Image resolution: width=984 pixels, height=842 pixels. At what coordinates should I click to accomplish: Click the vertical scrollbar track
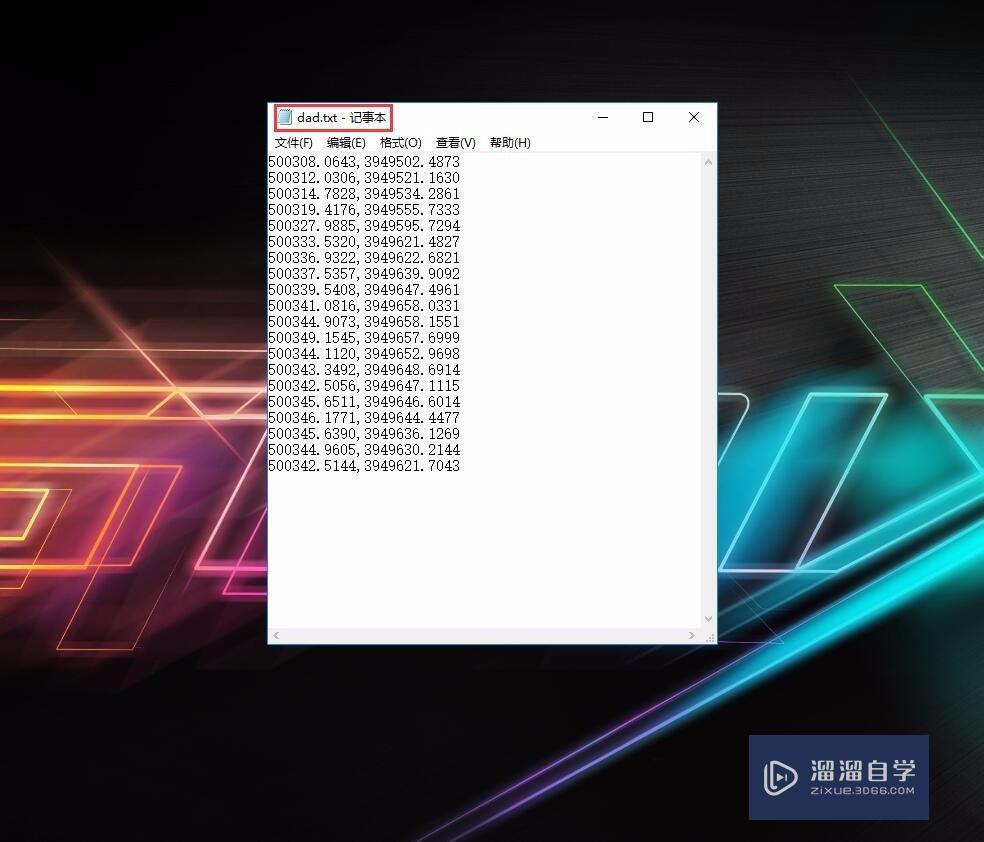click(x=709, y=400)
